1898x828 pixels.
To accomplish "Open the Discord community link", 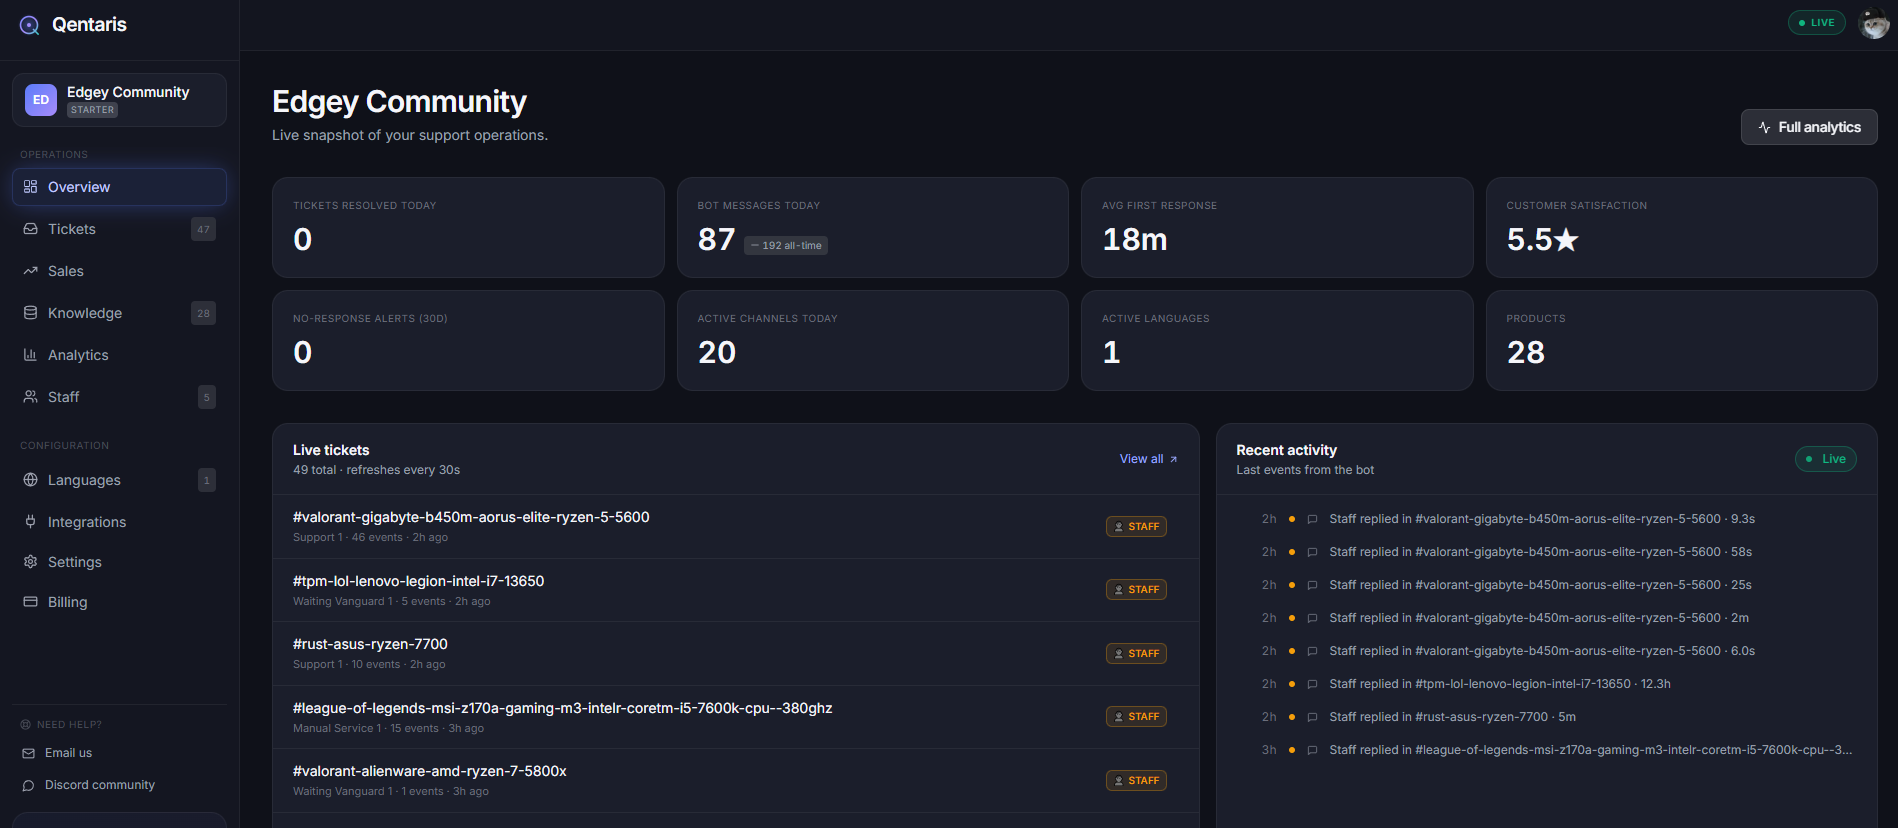I will [100, 785].
